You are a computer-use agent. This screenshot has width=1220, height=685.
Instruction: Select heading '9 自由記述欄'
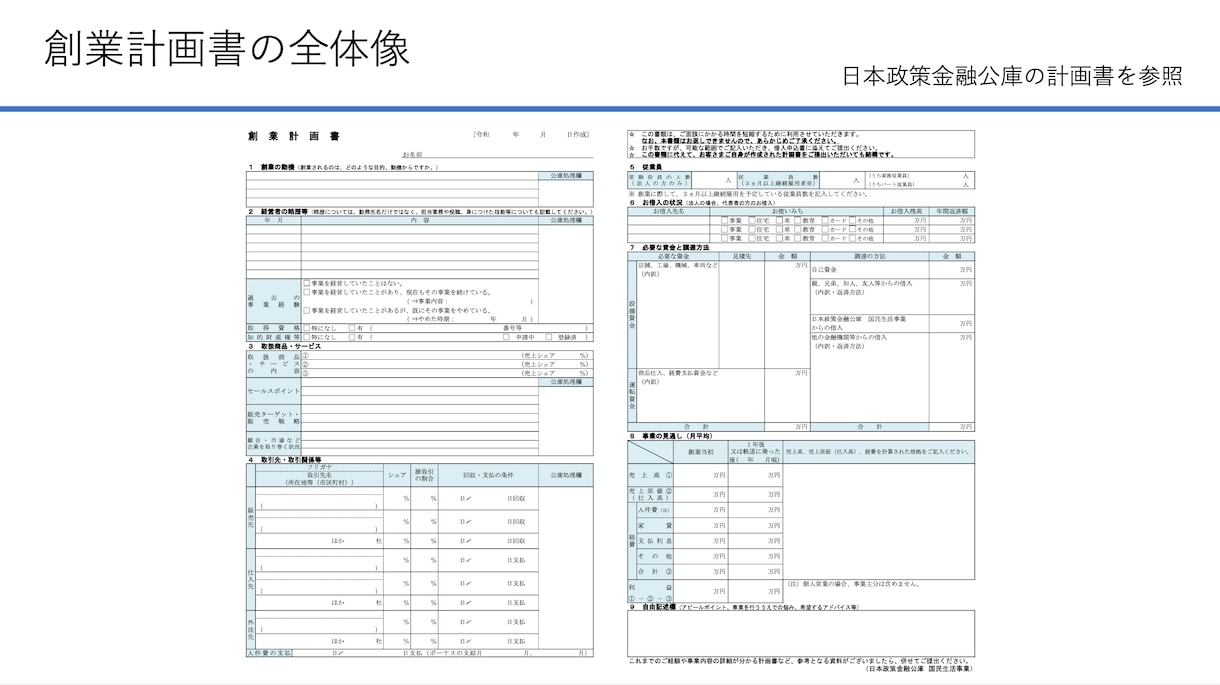[652, 607]
